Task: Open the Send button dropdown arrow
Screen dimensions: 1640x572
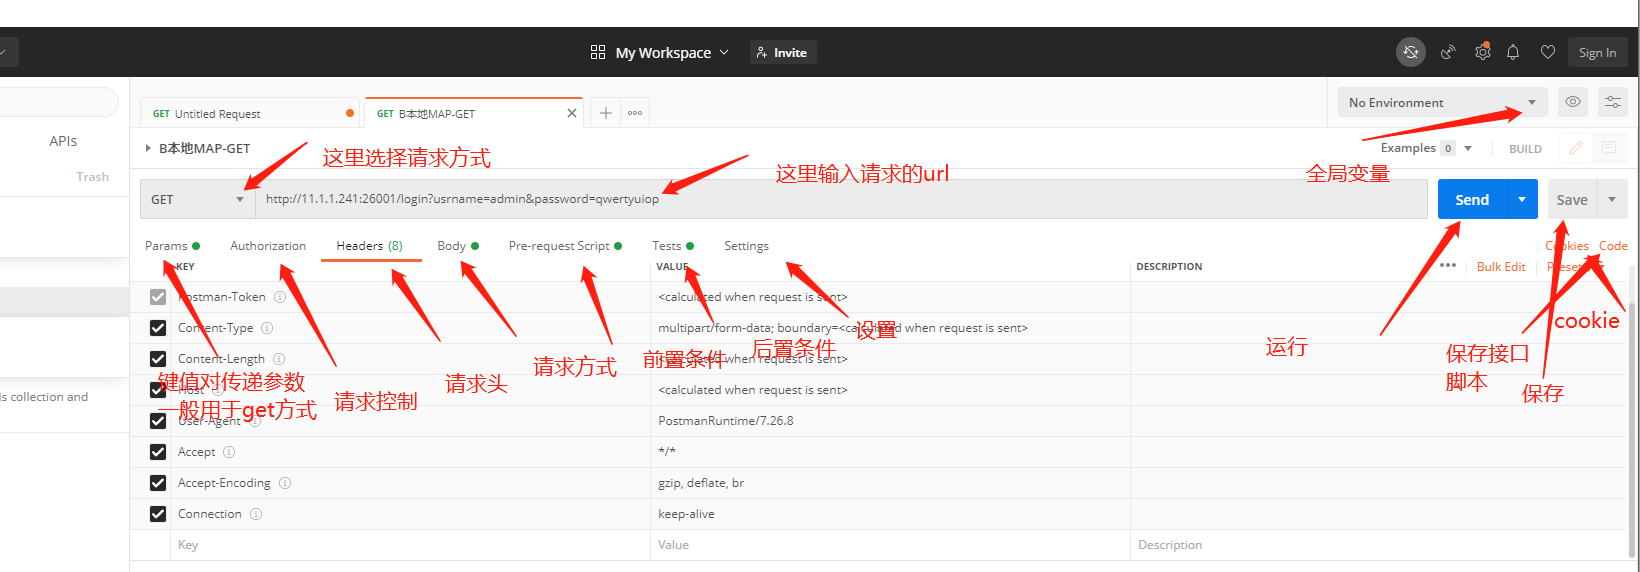Action: point(1522,199)
